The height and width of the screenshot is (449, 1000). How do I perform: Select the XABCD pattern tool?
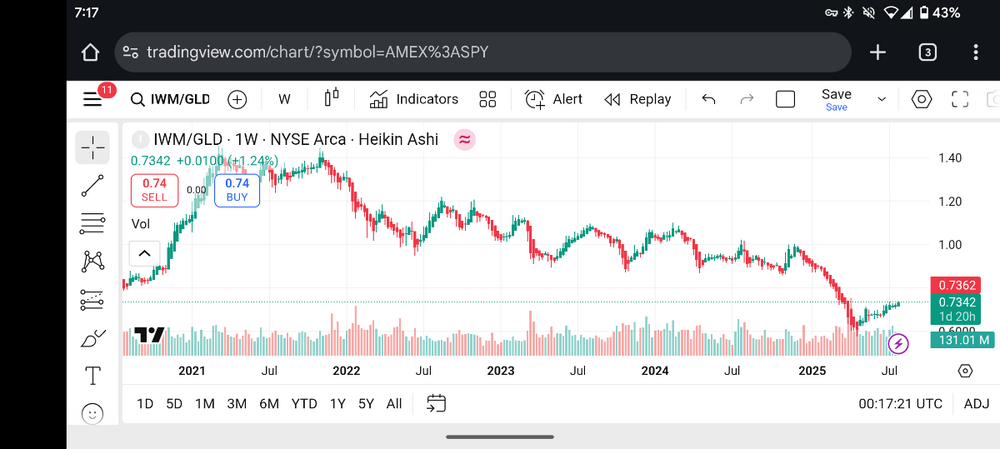pyautogui.click(x=93, y=261)
